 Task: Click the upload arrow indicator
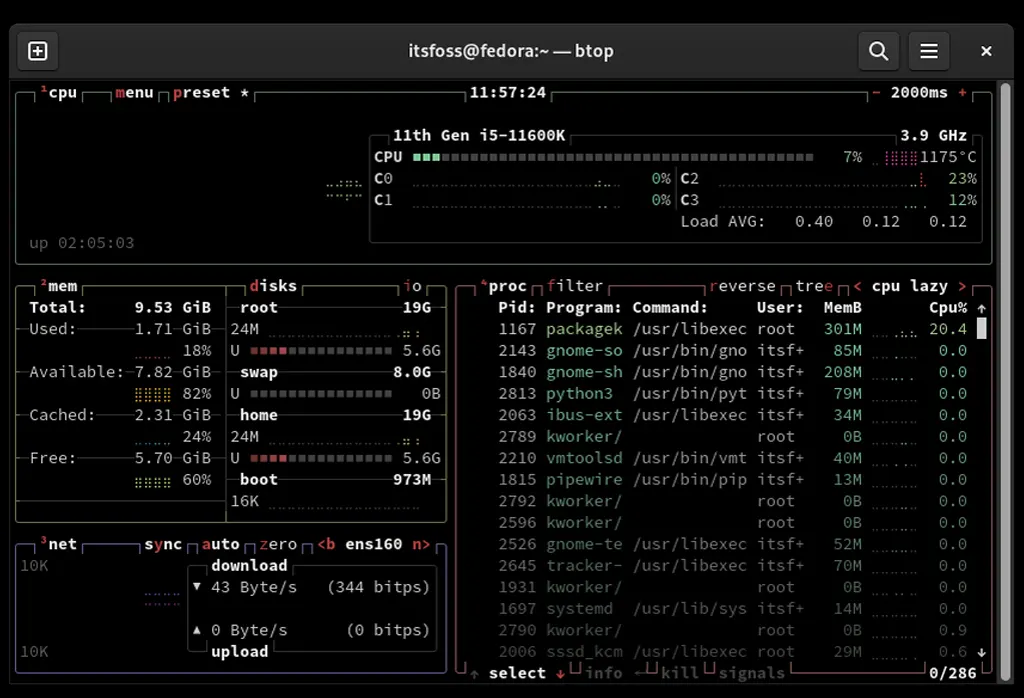(x=197, y=630)
